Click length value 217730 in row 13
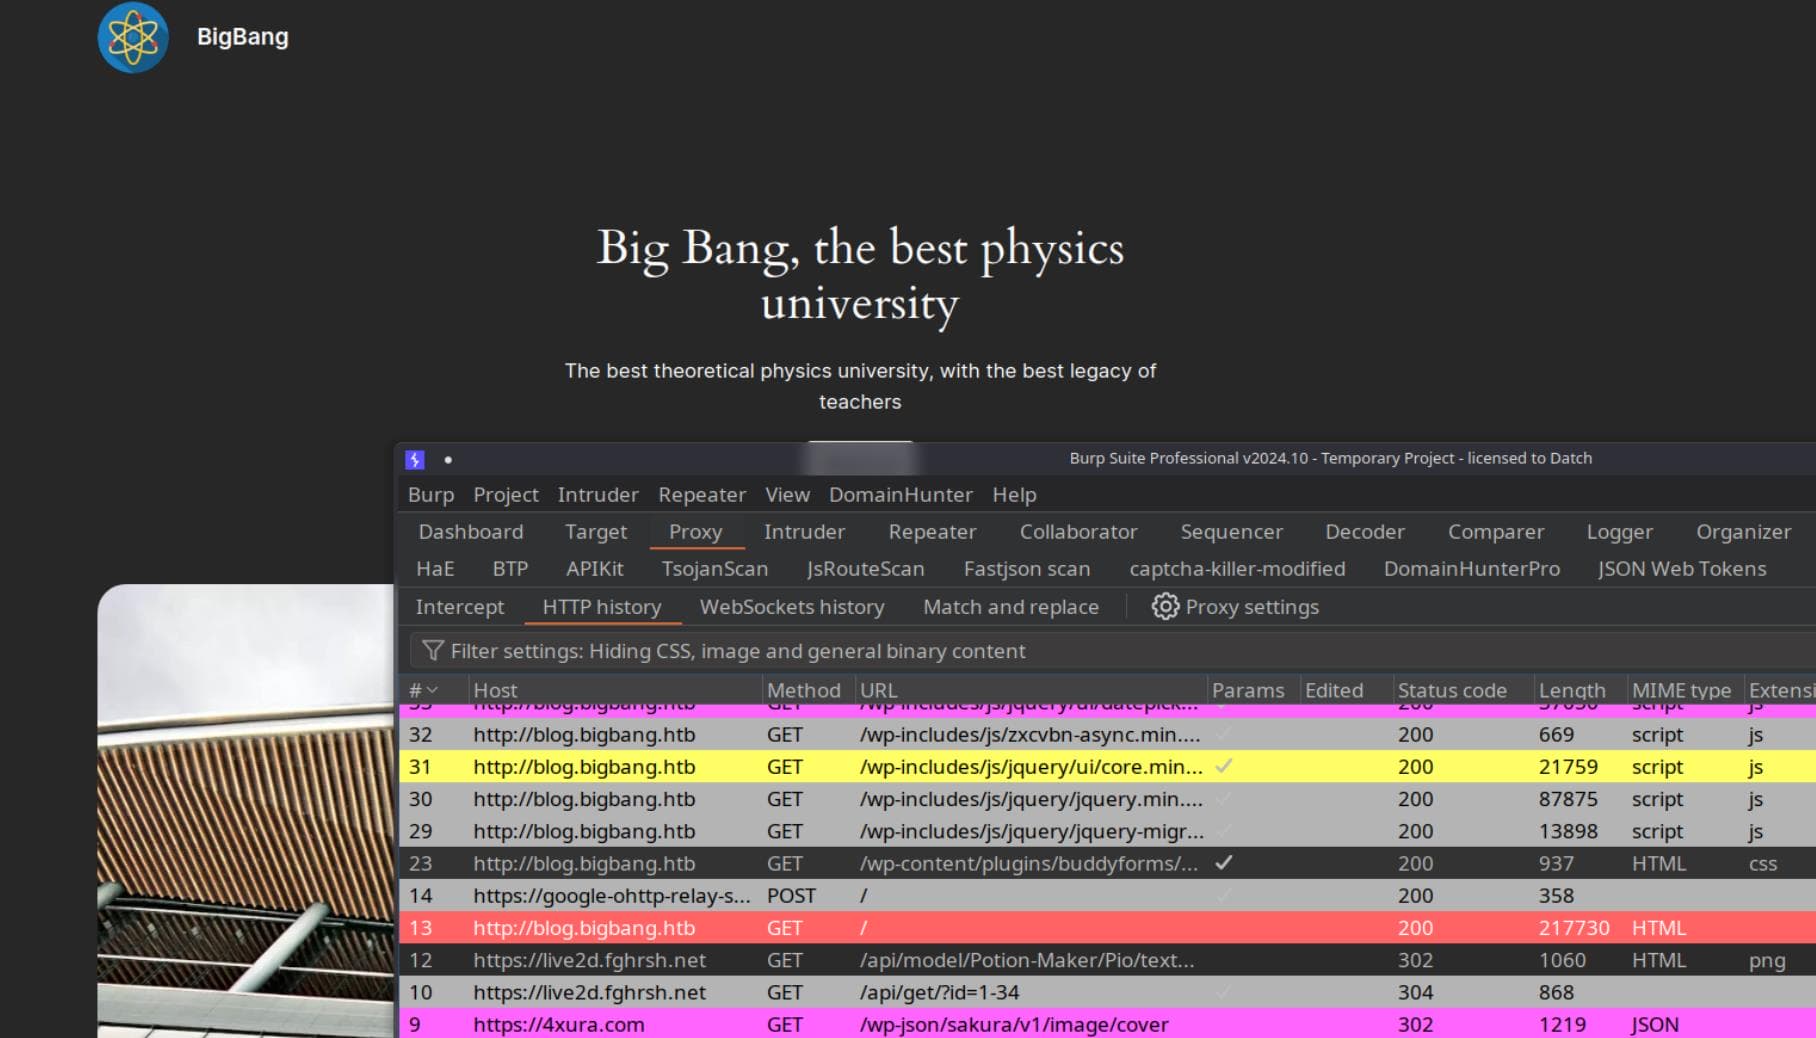 tap(1574, 928)
